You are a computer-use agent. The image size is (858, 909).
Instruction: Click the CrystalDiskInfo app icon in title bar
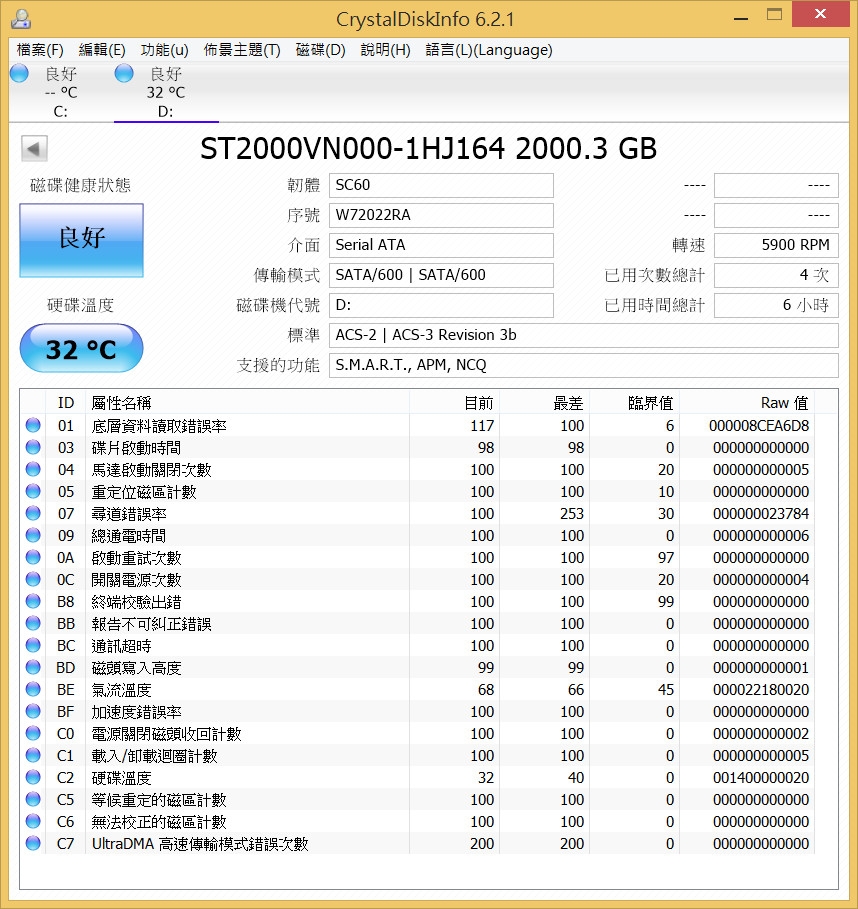tap(21, 19)
